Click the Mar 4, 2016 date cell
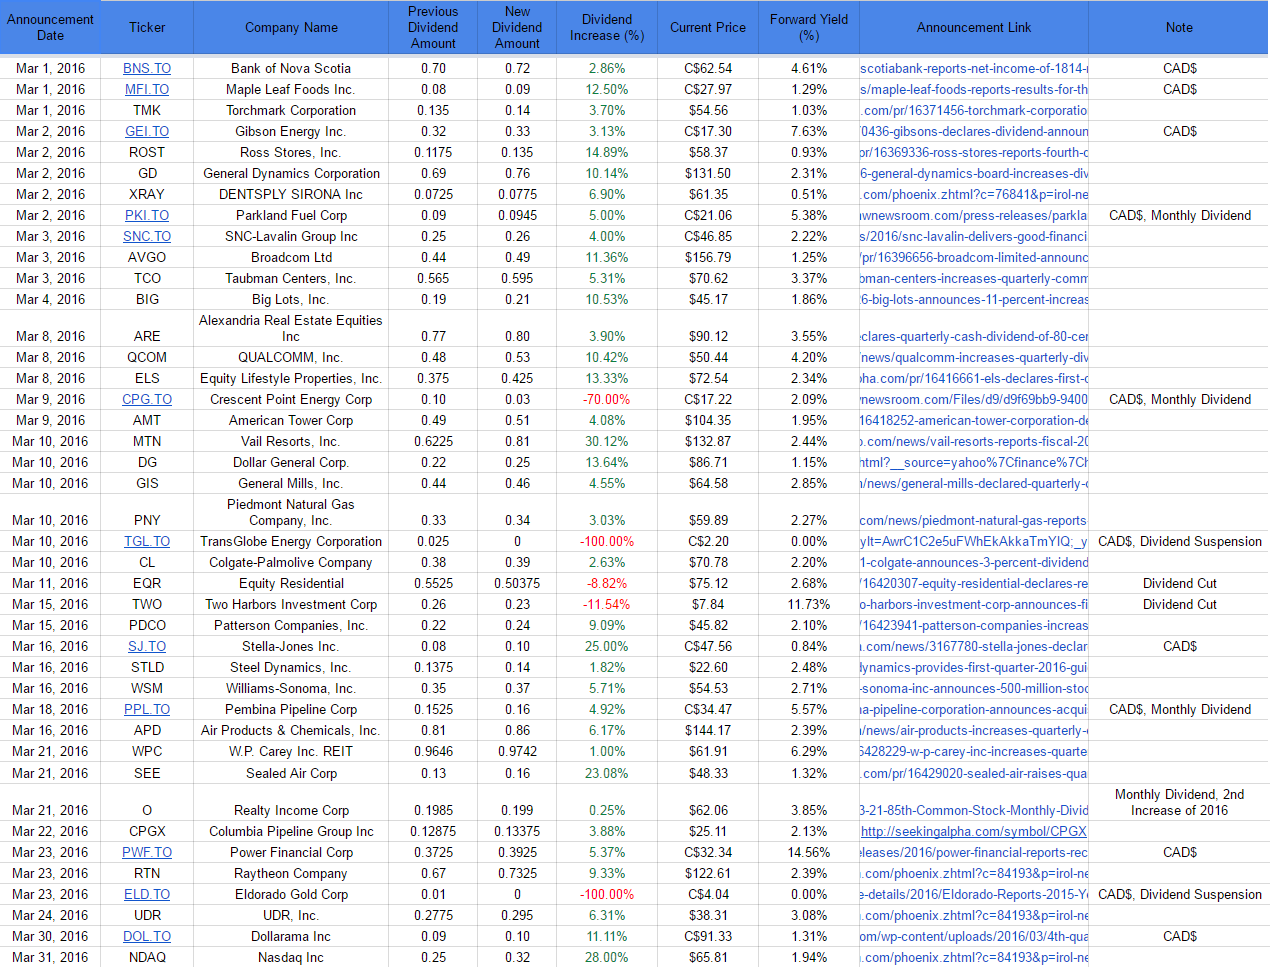Viewport: 1270px width, 972px height. tap(50, 299)
